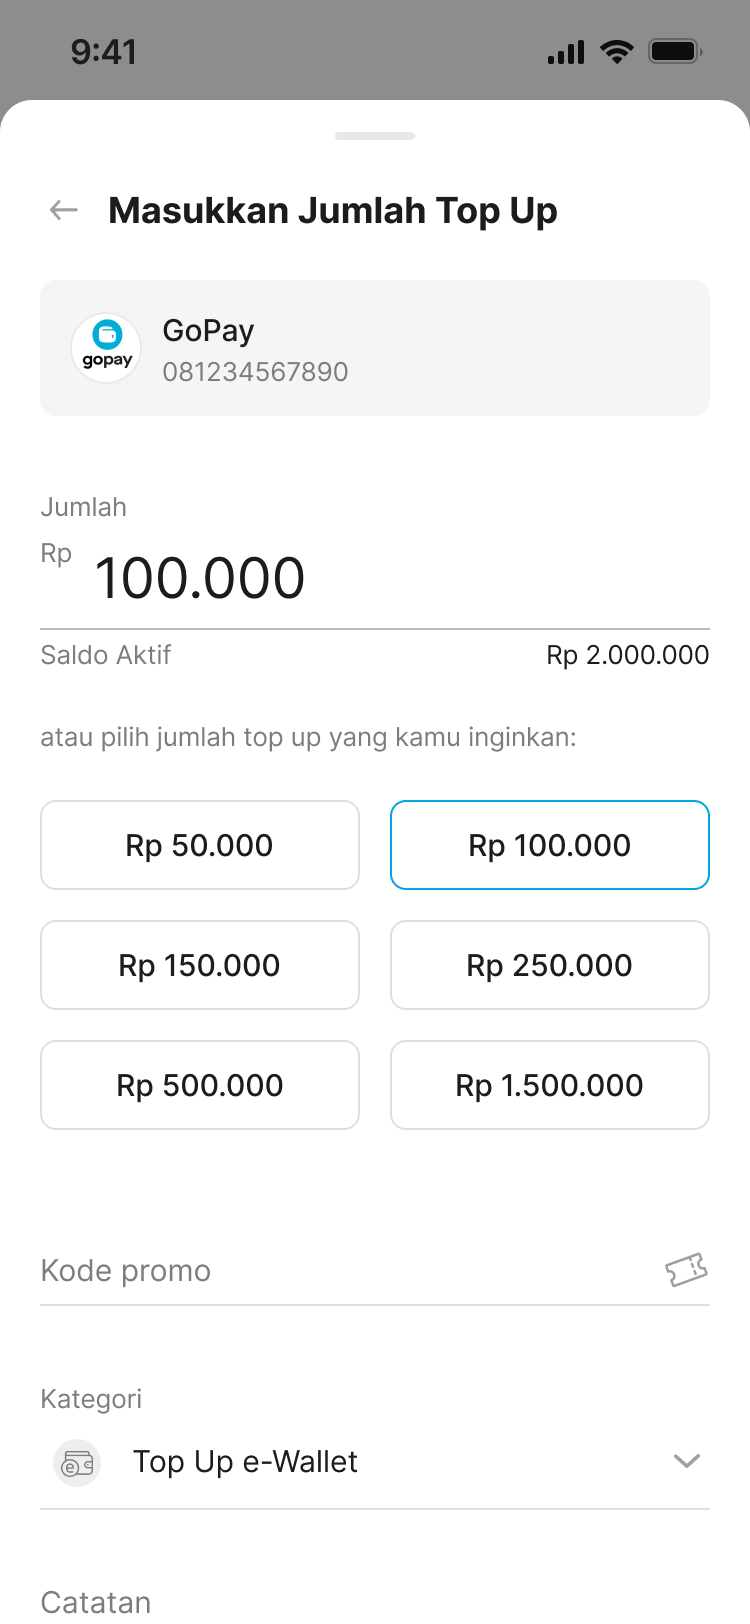Tap the Wi-Fi status icon
The height and width of the screenshot is (1624, 750).
617,52
